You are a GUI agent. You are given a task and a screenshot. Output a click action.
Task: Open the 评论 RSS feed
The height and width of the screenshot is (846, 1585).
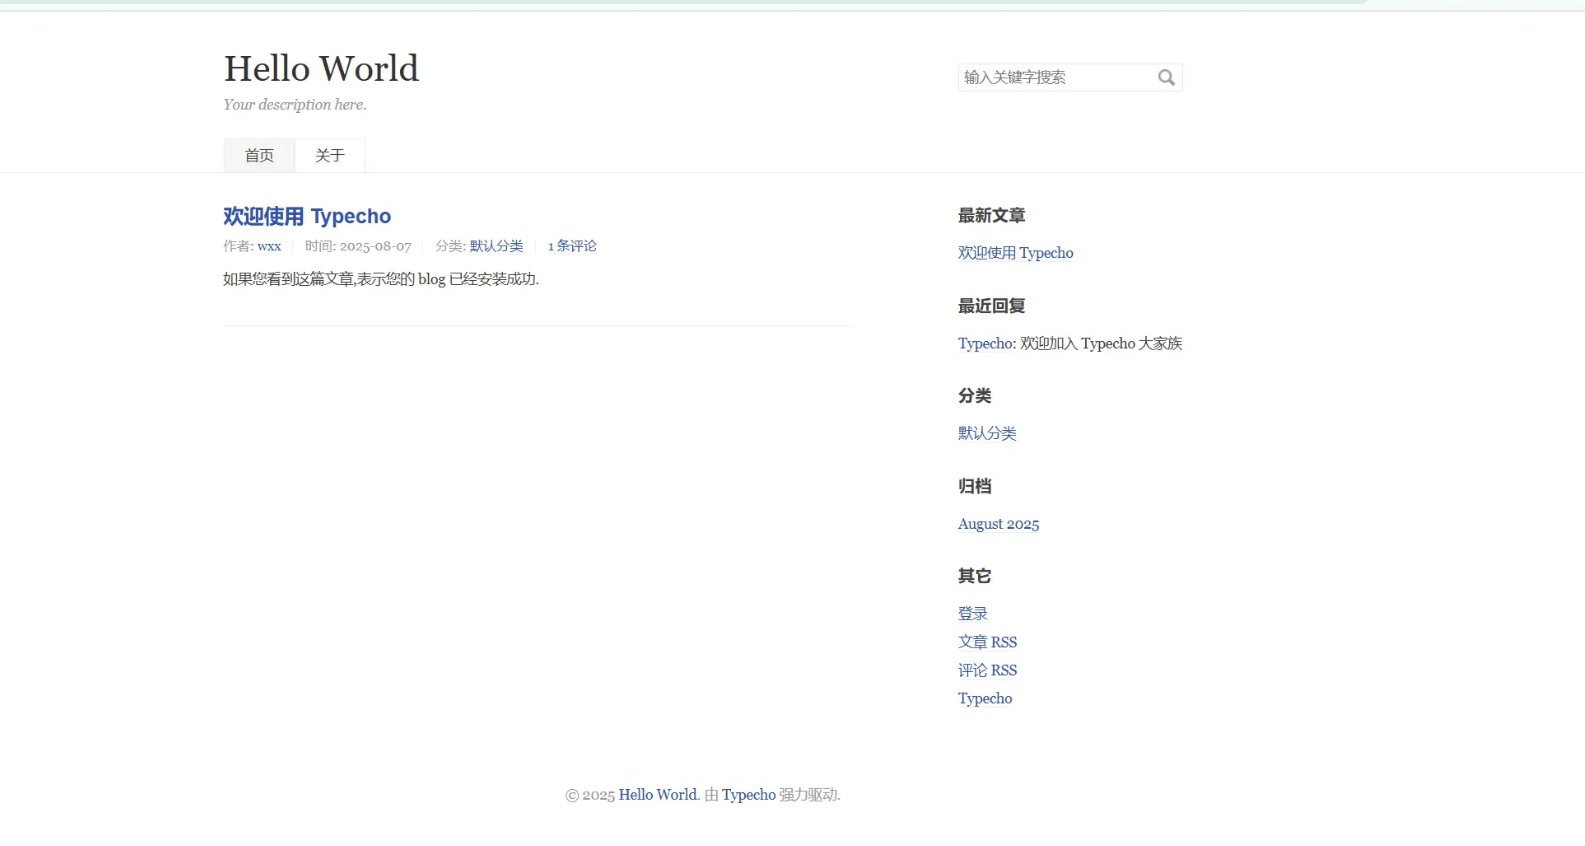click(987, 671)
